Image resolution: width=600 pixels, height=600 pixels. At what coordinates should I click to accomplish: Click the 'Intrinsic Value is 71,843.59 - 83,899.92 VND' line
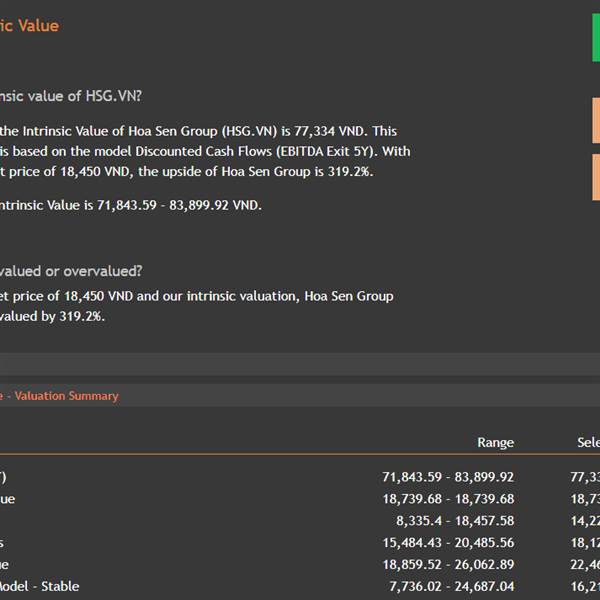click(x=131, y=205)
